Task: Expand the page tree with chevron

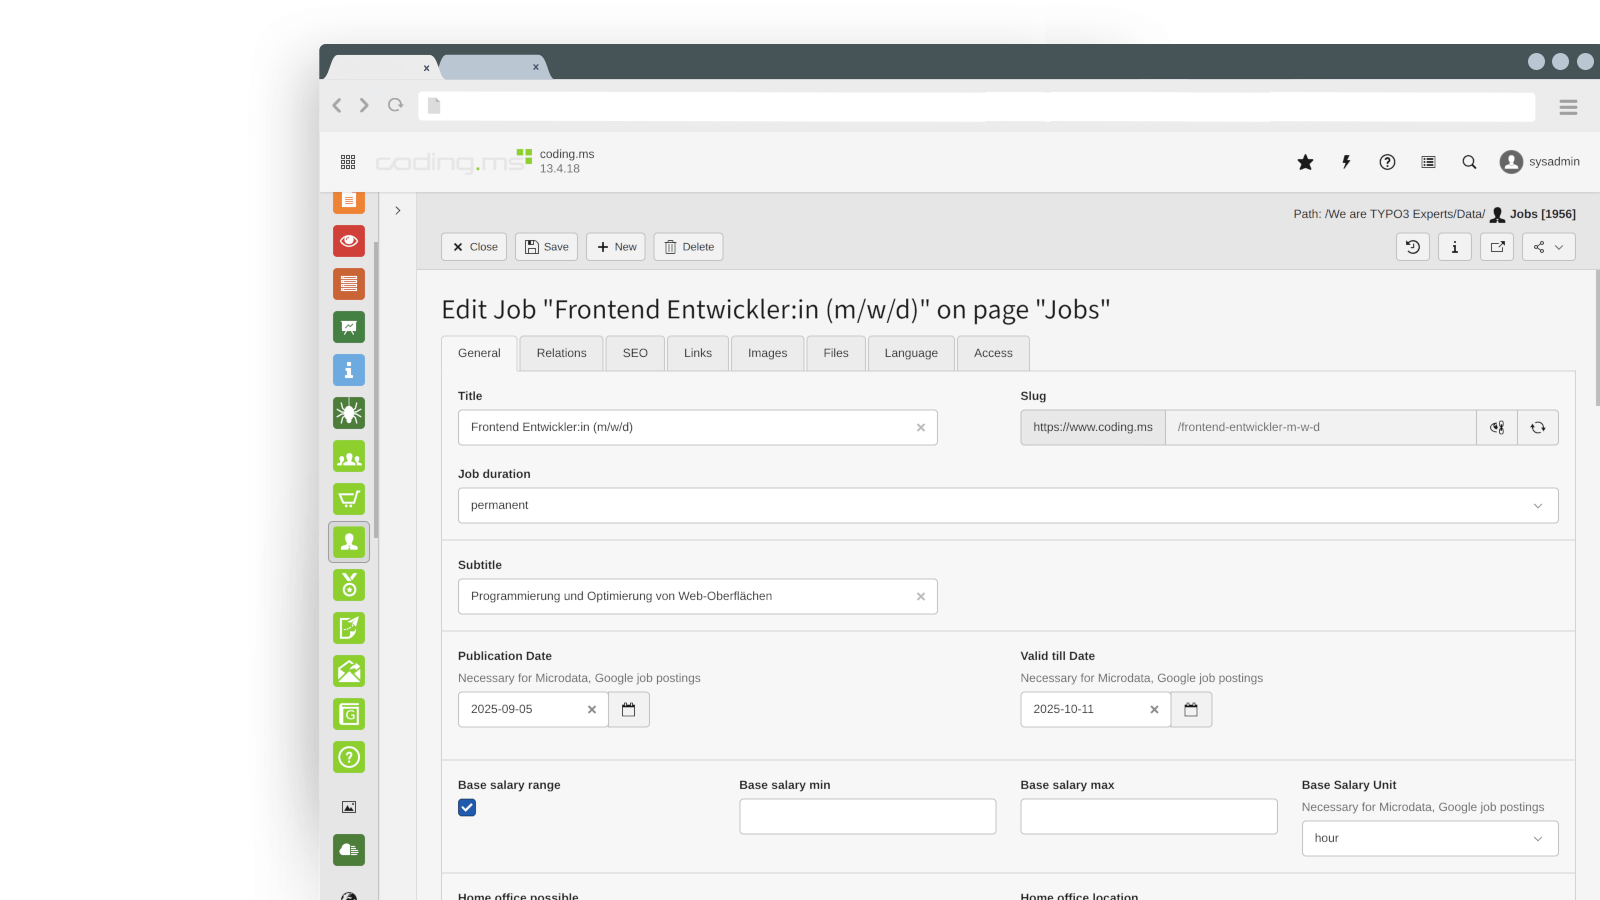Action: 398,211
